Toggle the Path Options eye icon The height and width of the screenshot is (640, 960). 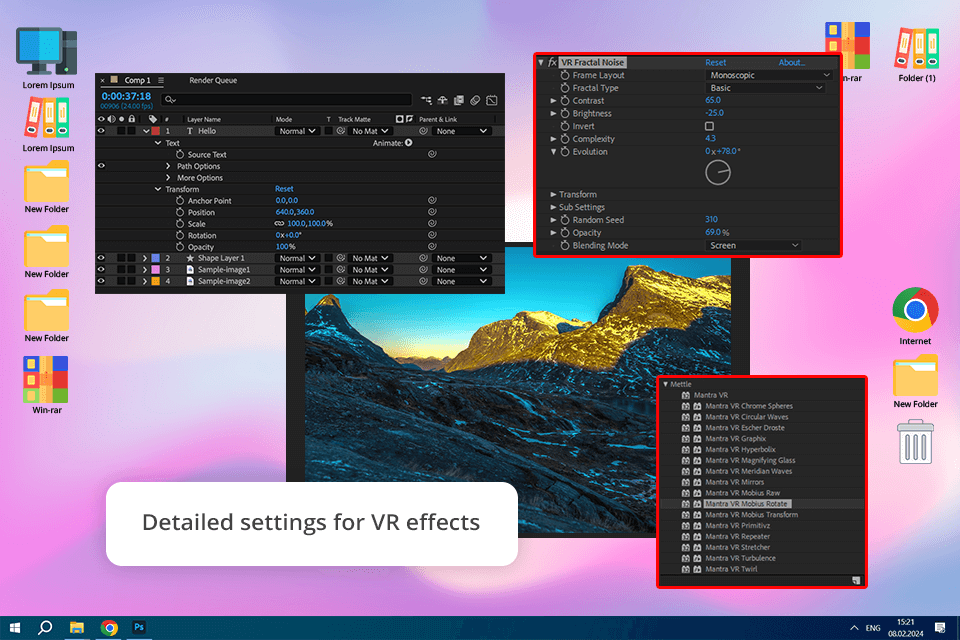click(101, 166)
